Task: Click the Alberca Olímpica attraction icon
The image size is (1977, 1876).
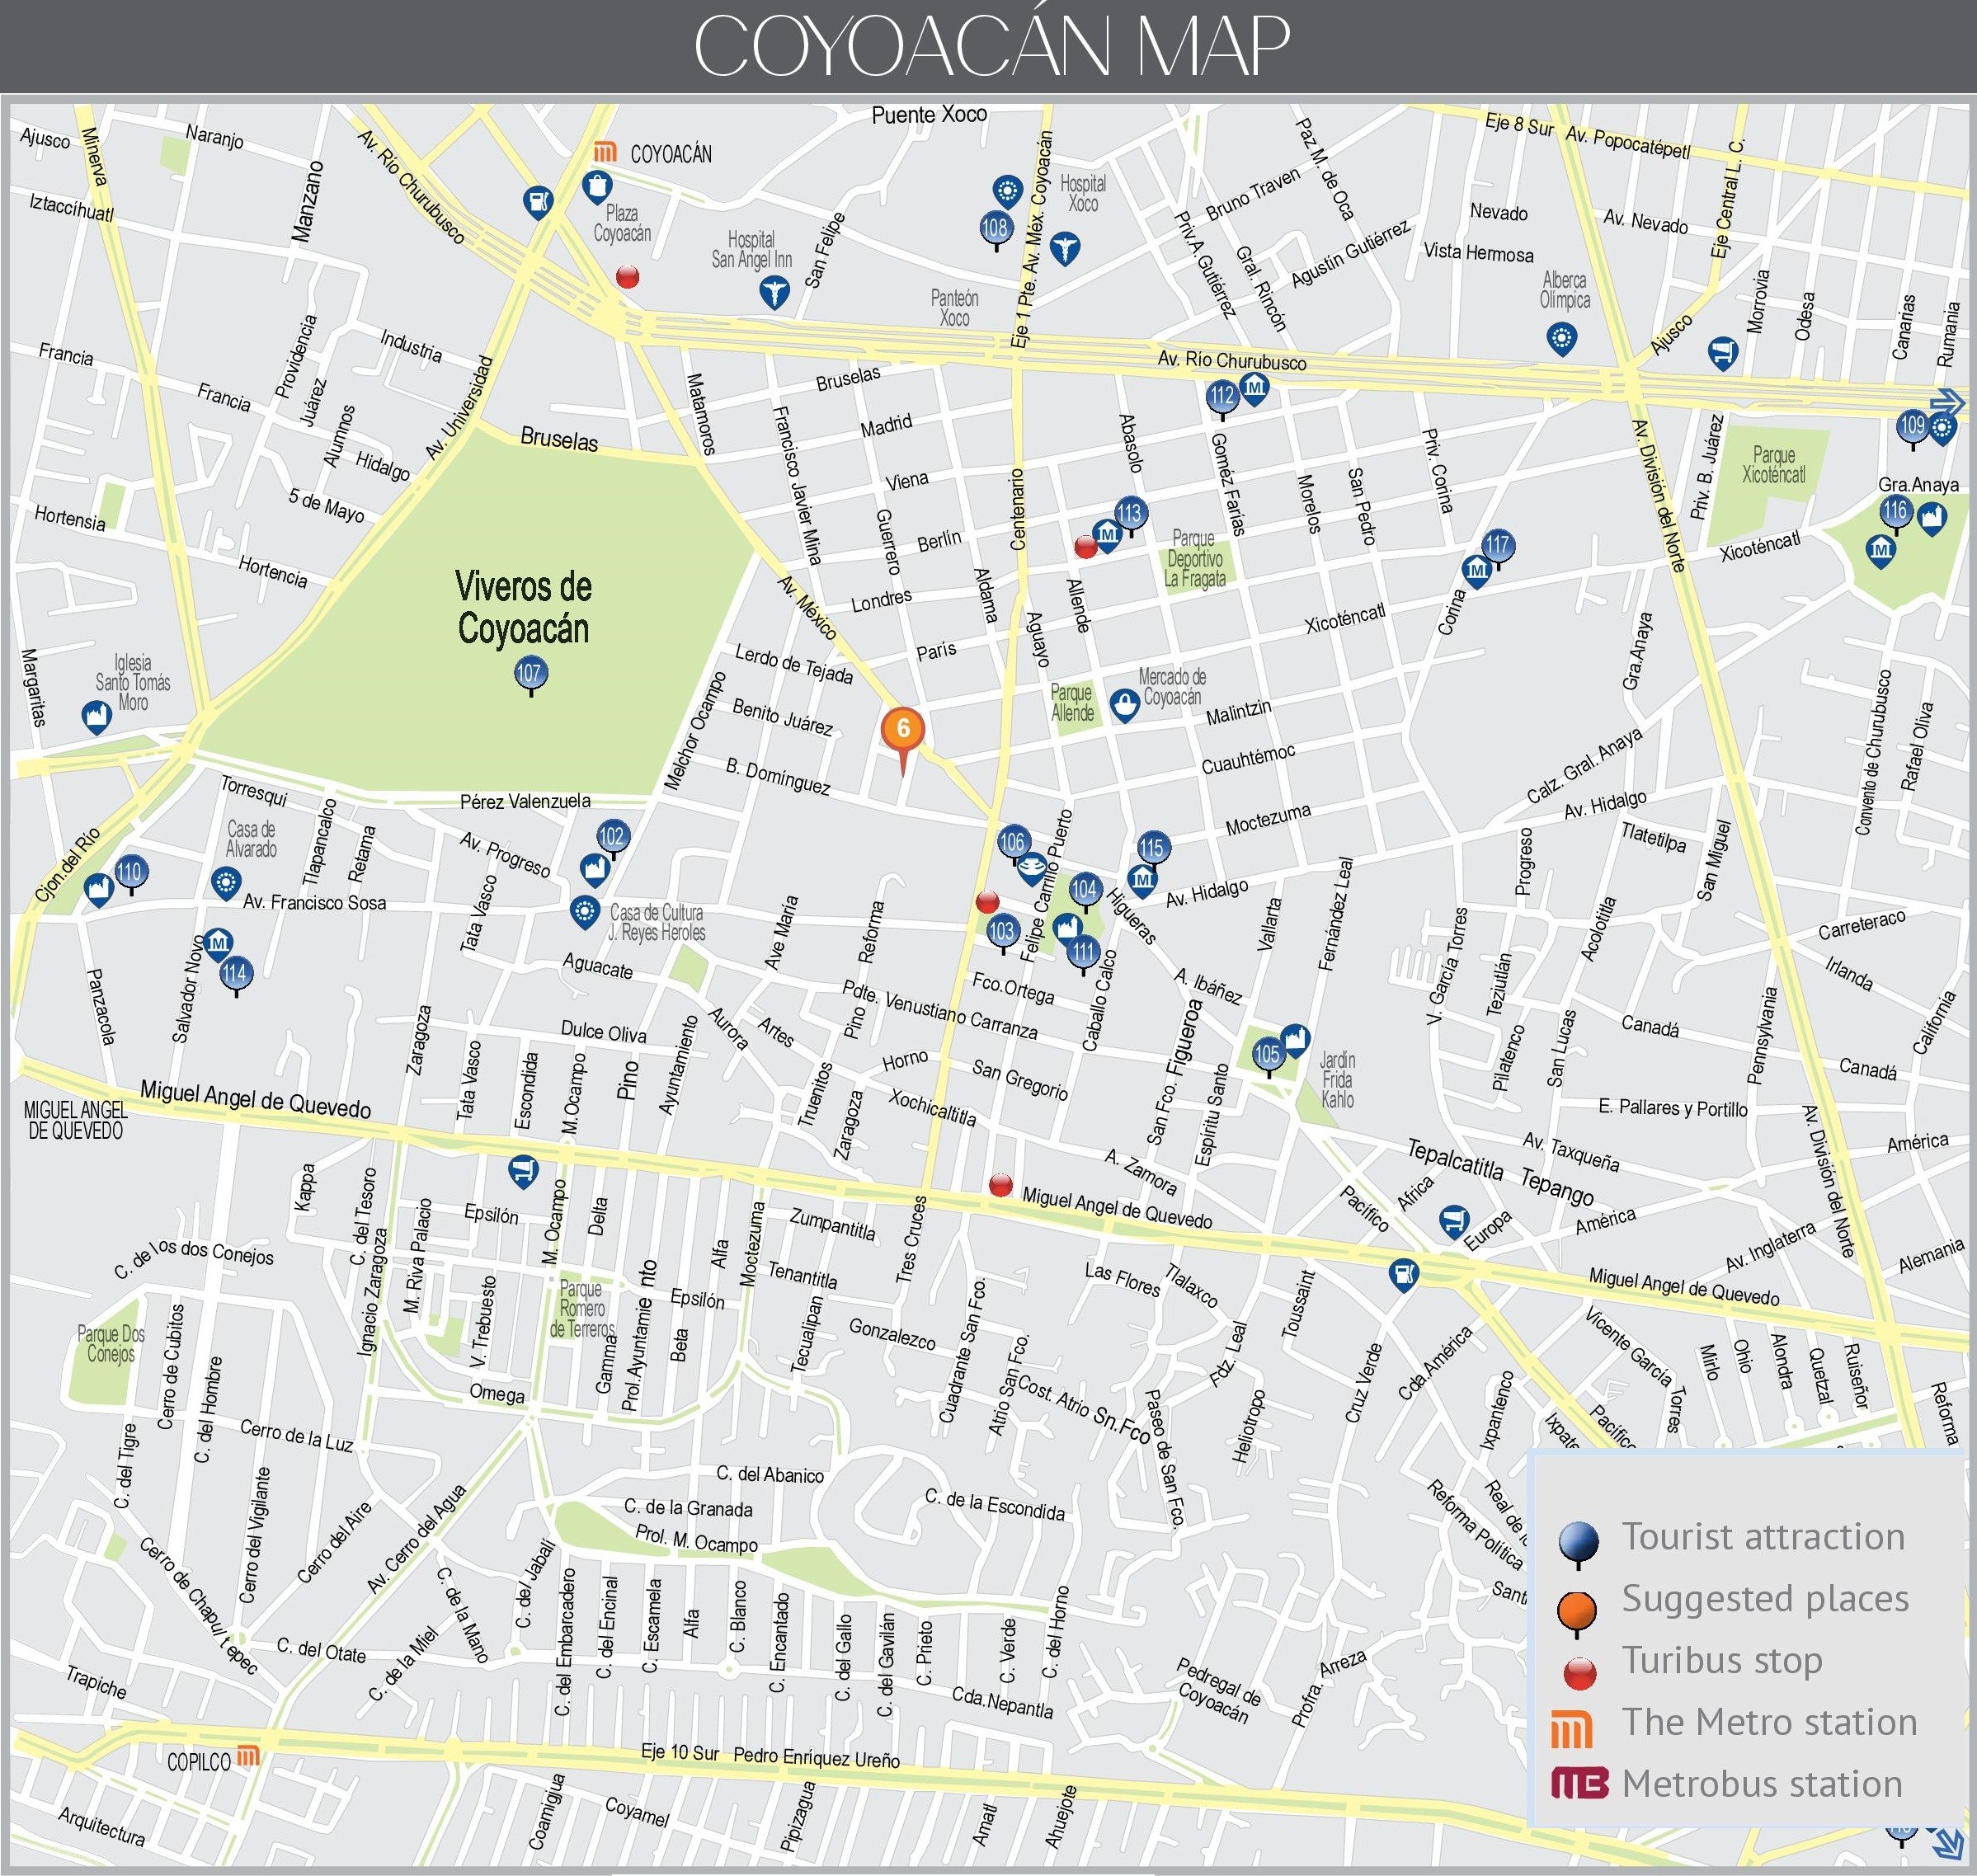Action: (x=1561, y=338)
